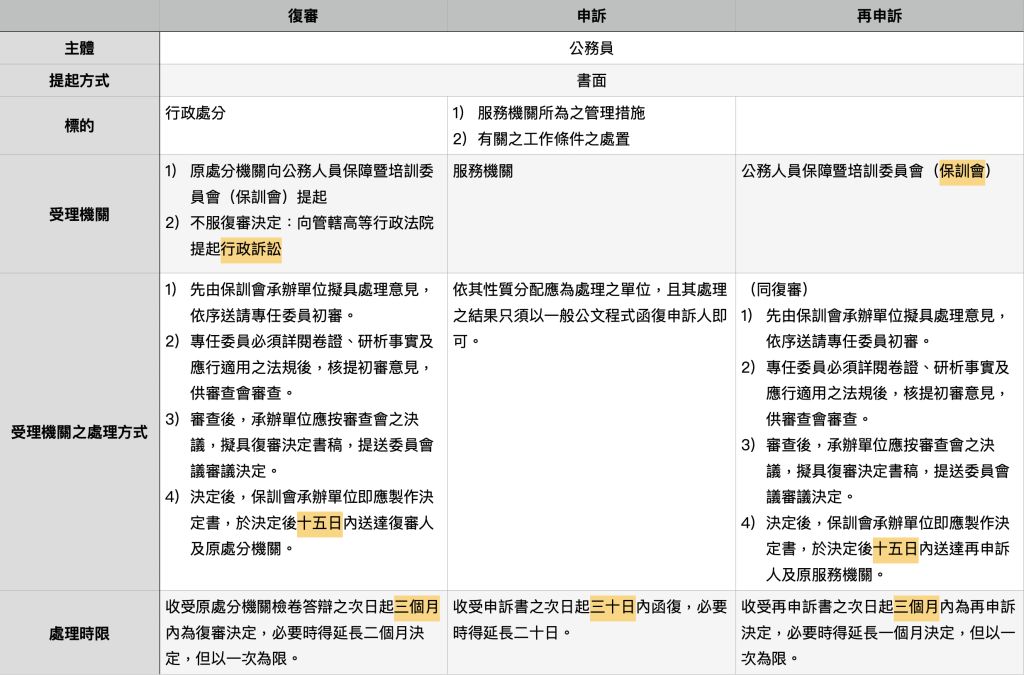This screenshot has width=1024, height=675.
Task: Click the 復審 column header
Action: (x=303, y=15)
